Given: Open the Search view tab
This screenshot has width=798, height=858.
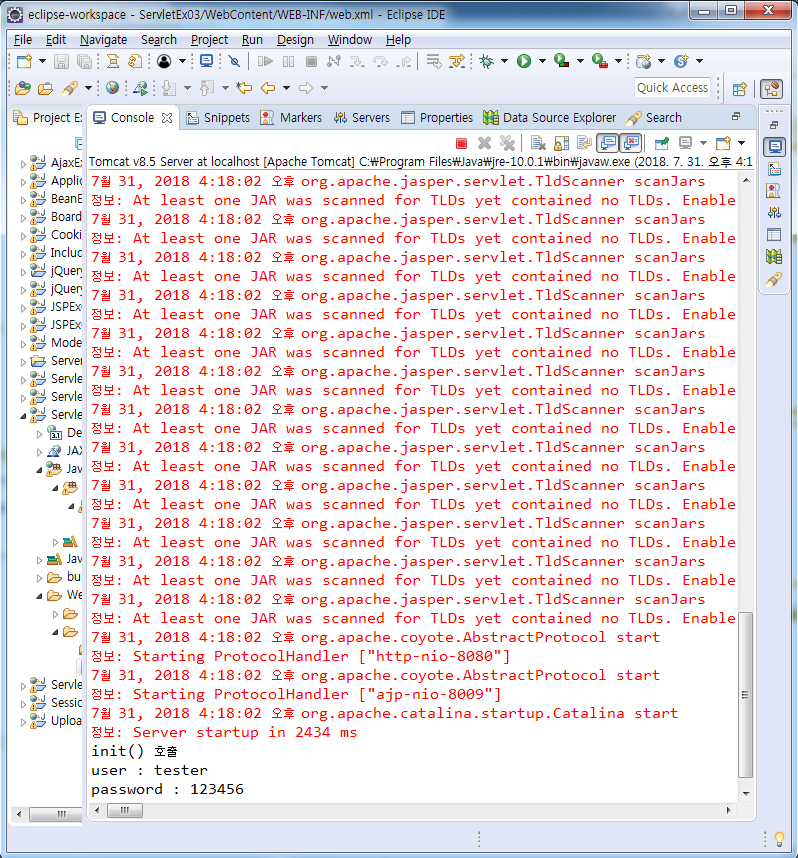Looking at the screenshot, I should (x=655, y=118).
